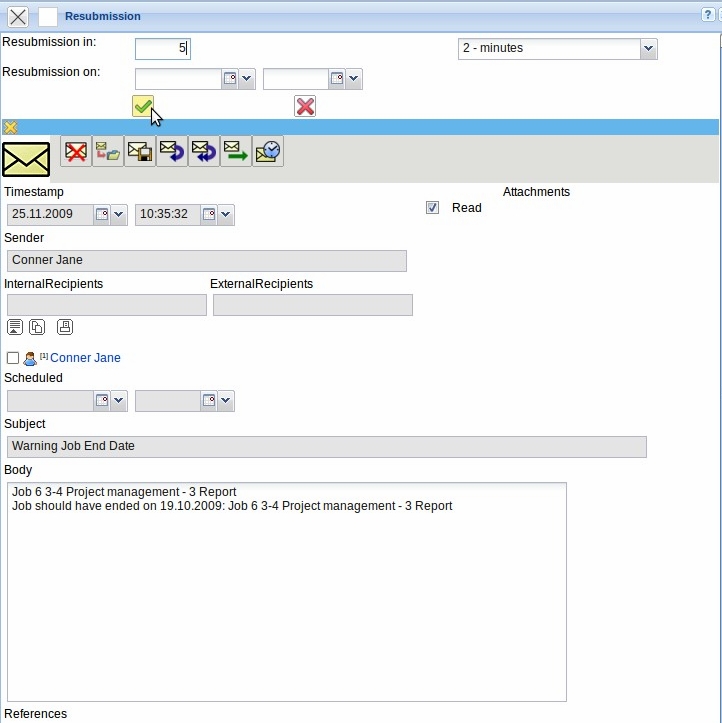Click the person icon beside Conner Jane
This screenshot has width=722, height=723.
coord(30,358)
